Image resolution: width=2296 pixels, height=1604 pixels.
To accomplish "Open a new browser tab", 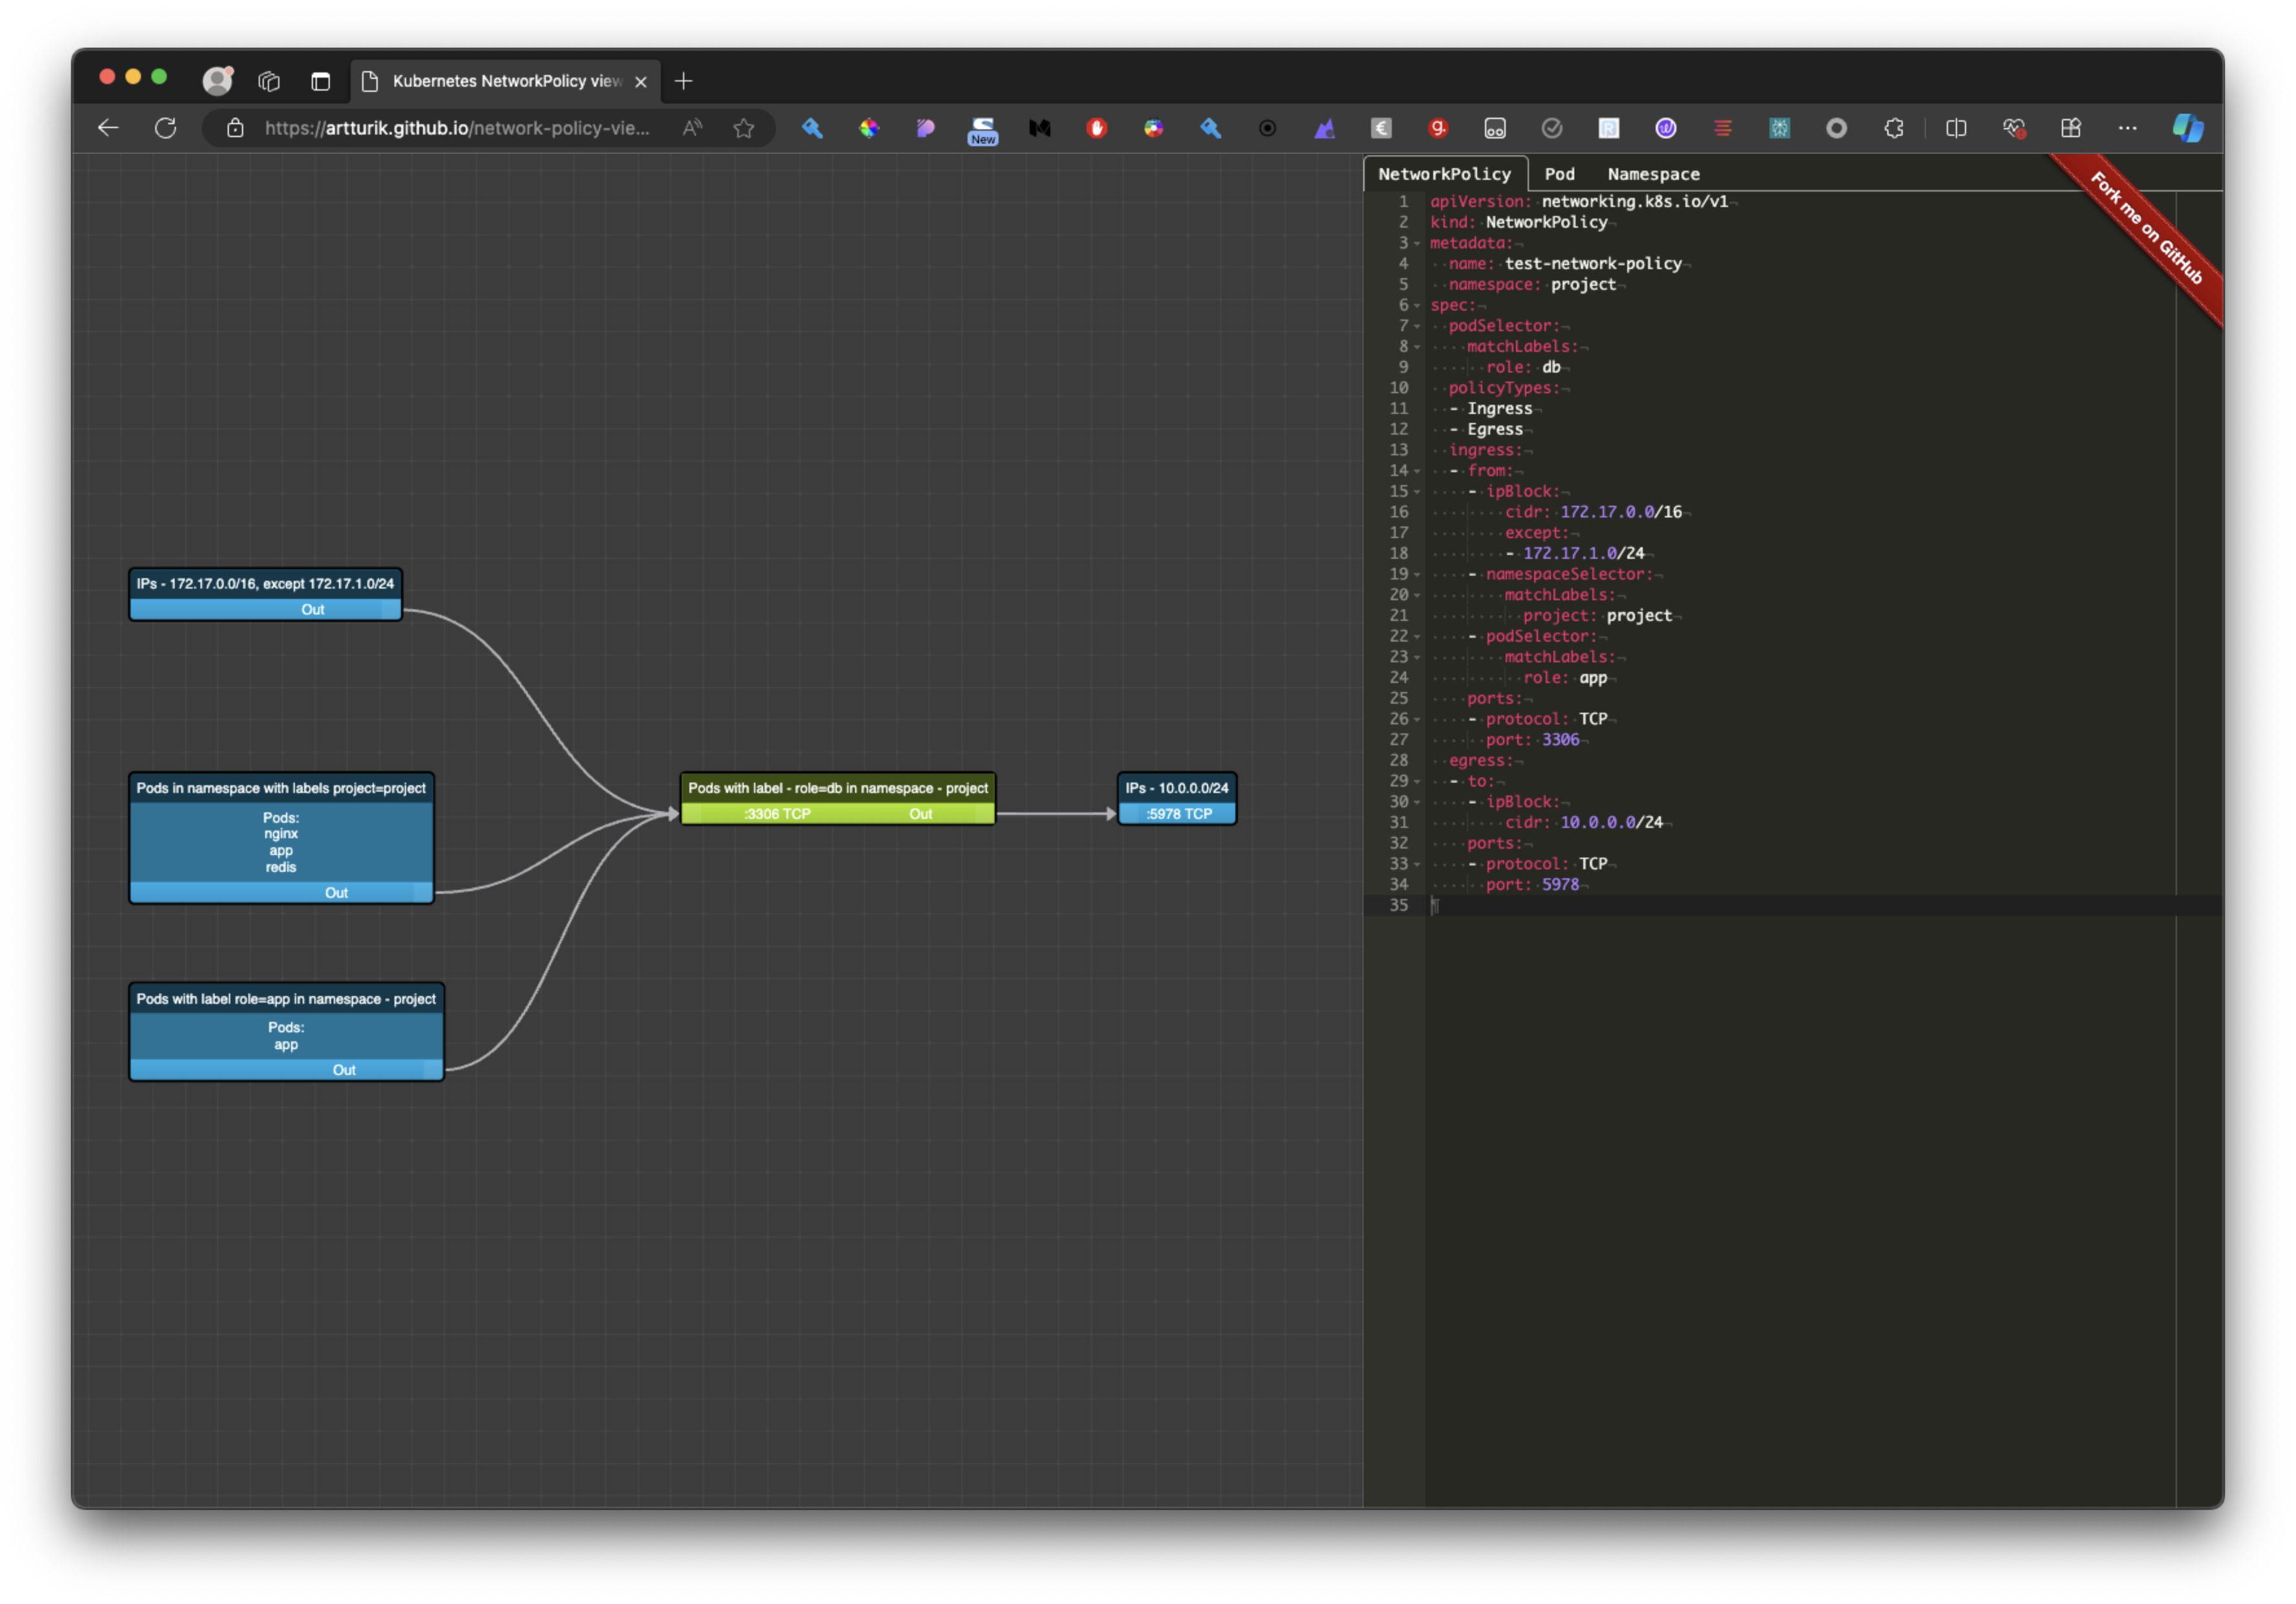I will pos(683,81).
